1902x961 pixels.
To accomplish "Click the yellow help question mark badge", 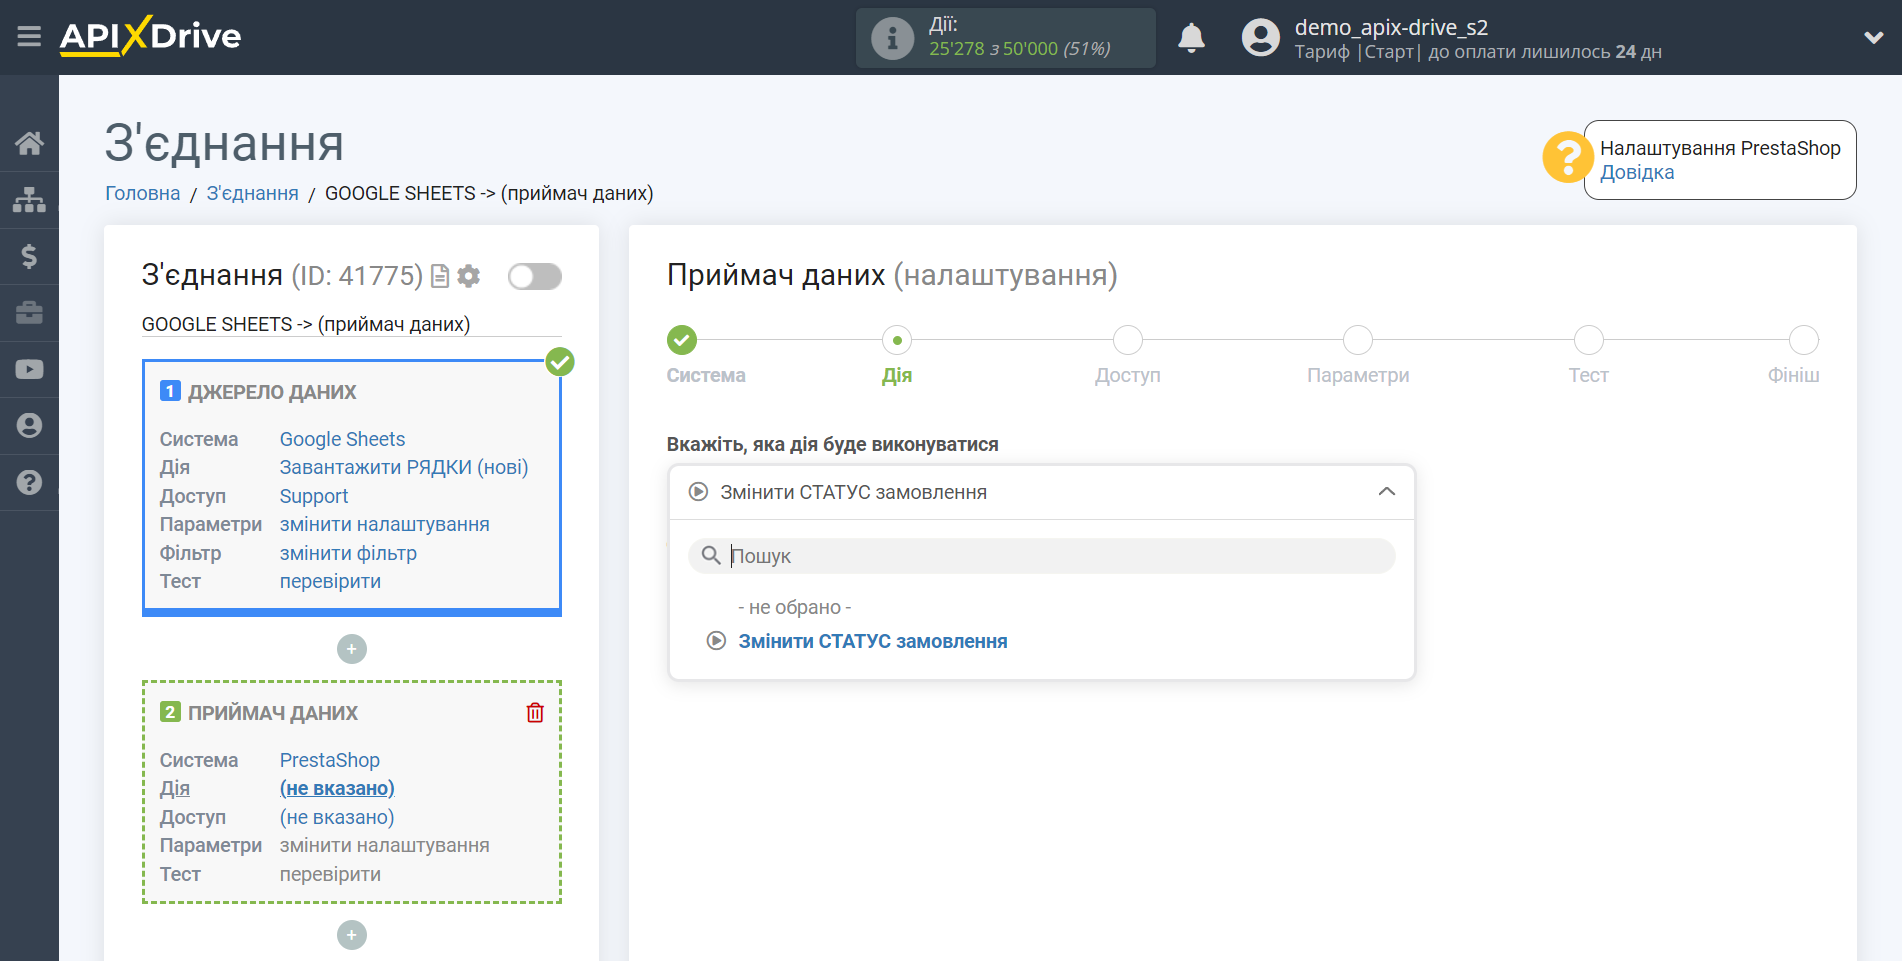I will coord(1567,157).
